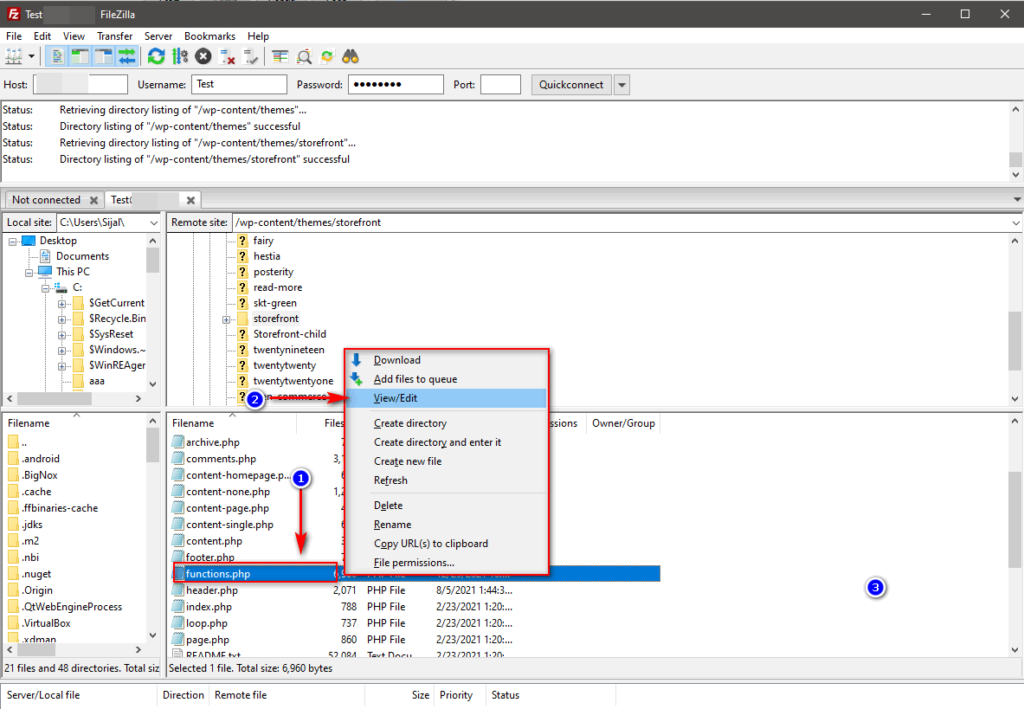Open the File menu
Screen dimensions: 1024x709
click(14, 36)
